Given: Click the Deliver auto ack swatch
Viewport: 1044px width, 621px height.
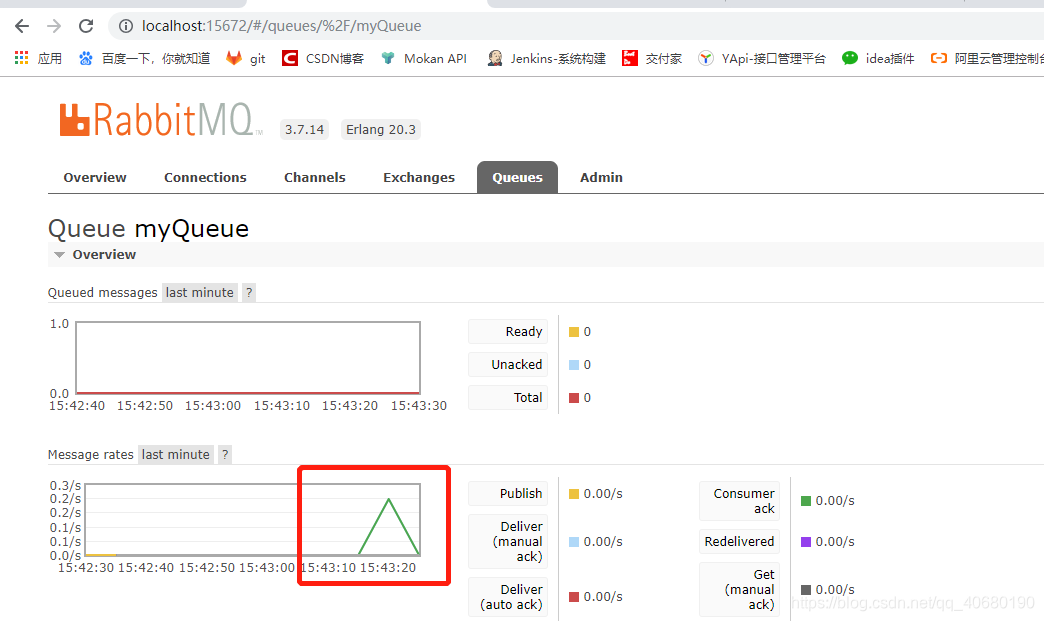Looking at the screenshot, I should click(574, 597).
